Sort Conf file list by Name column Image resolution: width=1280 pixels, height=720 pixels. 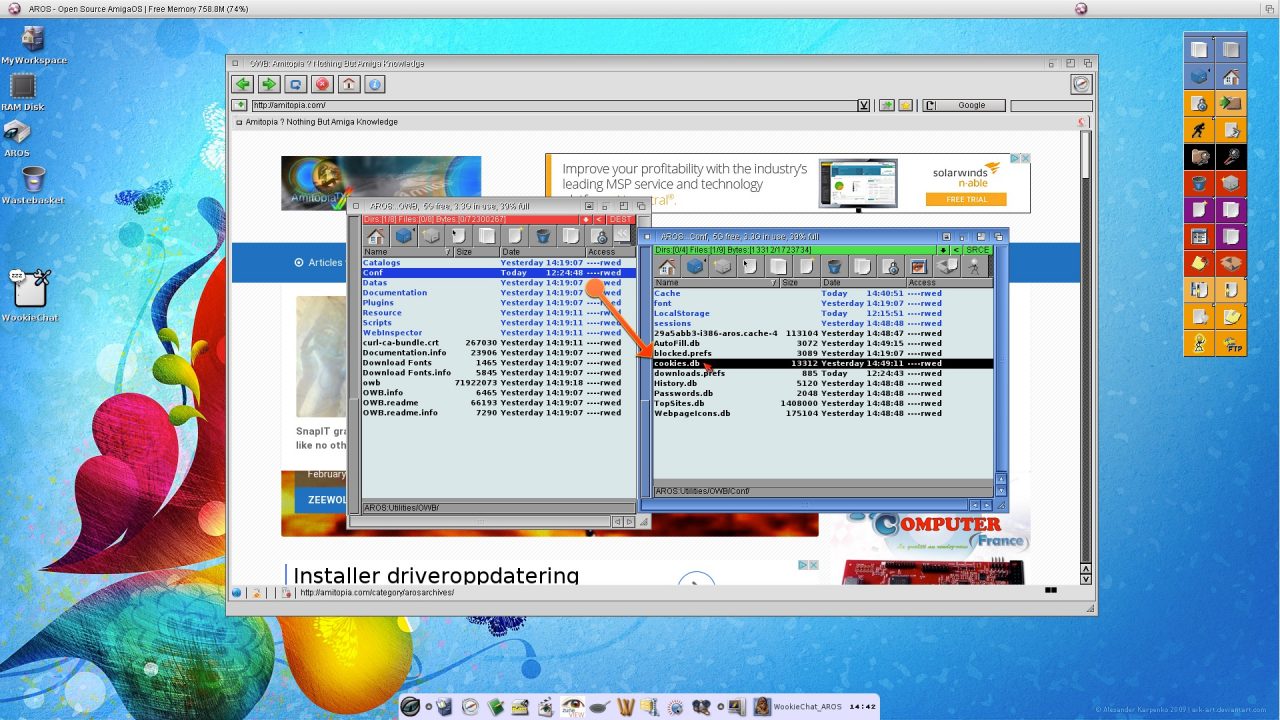click(716, 283)
